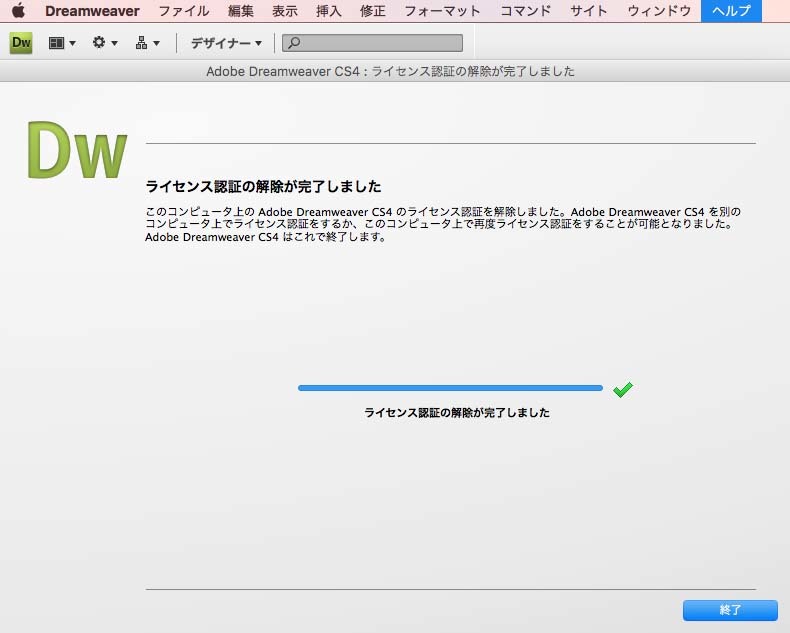The image size is (790, 633).
Task: Open the コマンド menu
Action: 525,11
